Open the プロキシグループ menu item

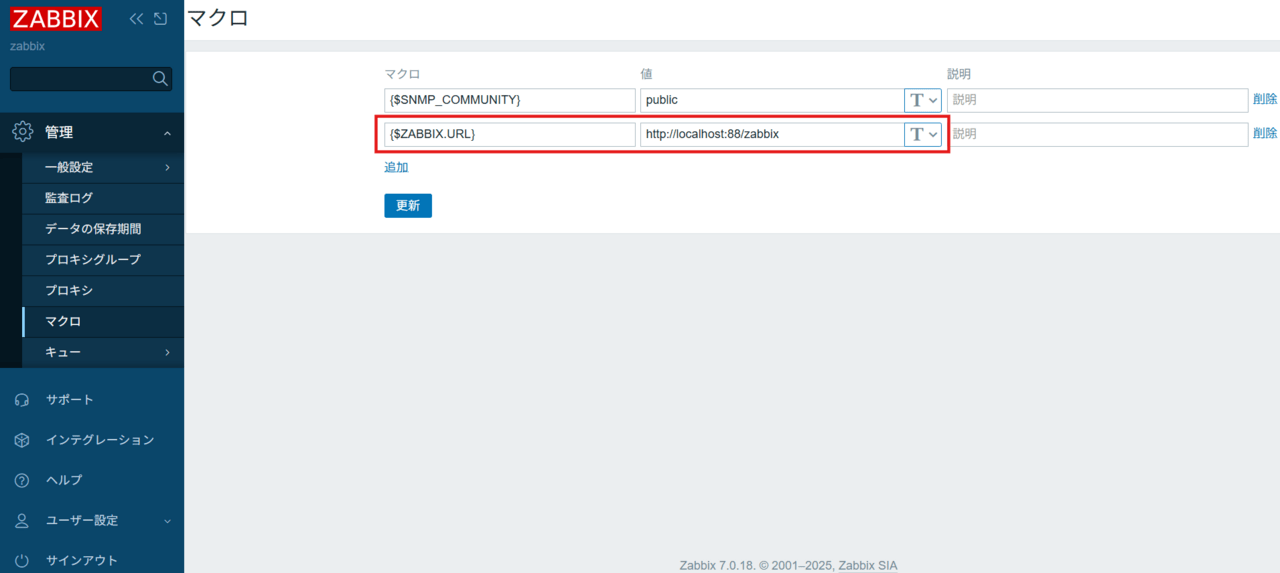(x=93, y=260)
